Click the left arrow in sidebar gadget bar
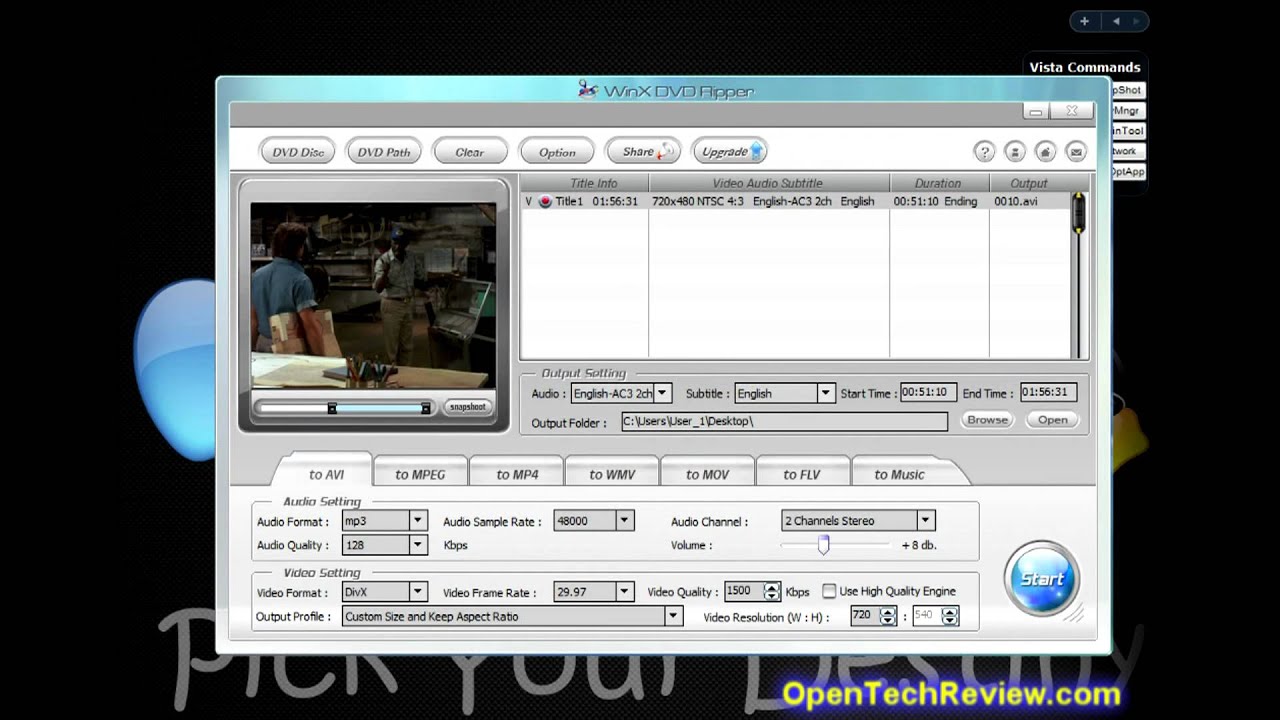The width and height of the screenshot is (1280, 720). (1116, 21)
